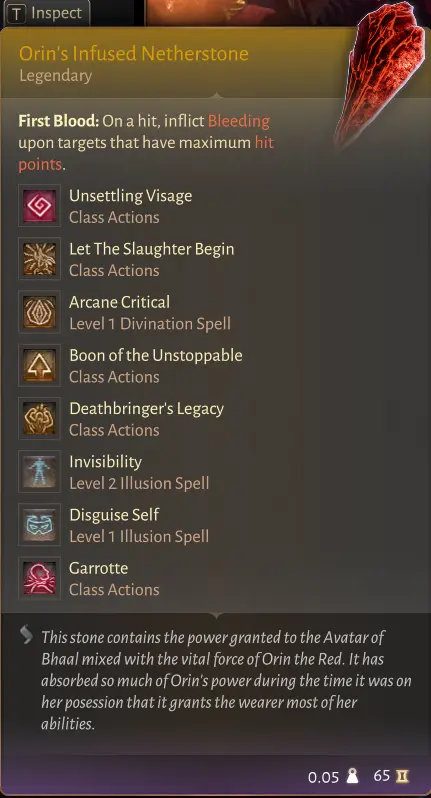Click the Arcane Critical spell name
The image size is (431, 798).
[120, 302]
